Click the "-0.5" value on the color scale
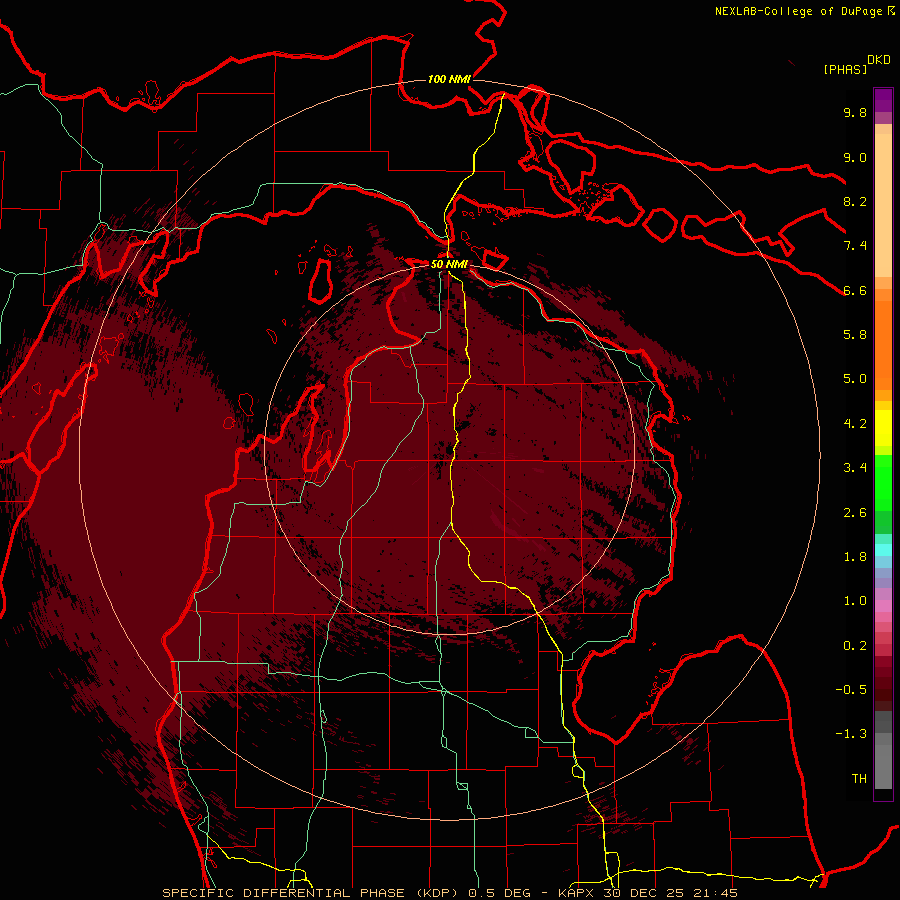 851,689
